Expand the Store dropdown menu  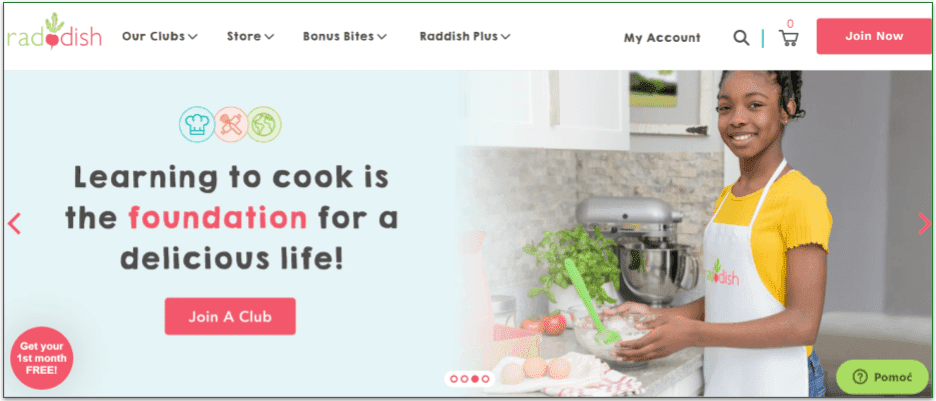[250, 36]
